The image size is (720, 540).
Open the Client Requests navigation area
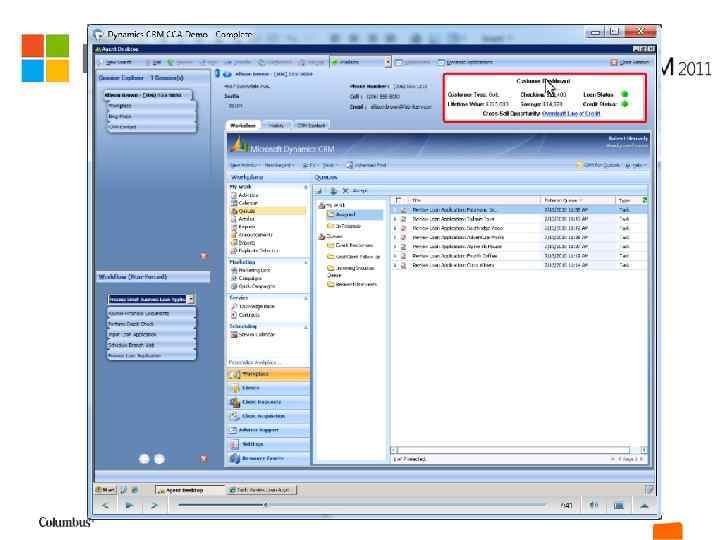pyautogui.click(x=268, y=402)
